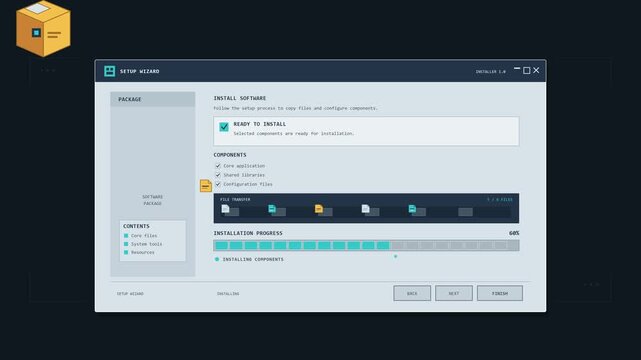This screenshot has height=360, width=641.
Task: Click the 'Selected components are ready' message
Action: coord(294,134)
